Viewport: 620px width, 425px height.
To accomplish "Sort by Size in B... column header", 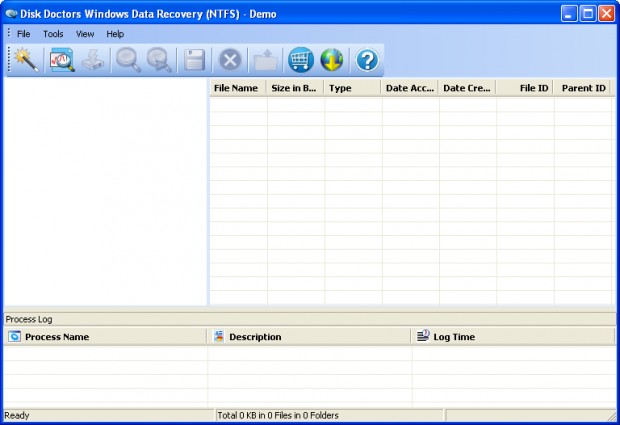I will pyautogui.click(x=295, y=88).
